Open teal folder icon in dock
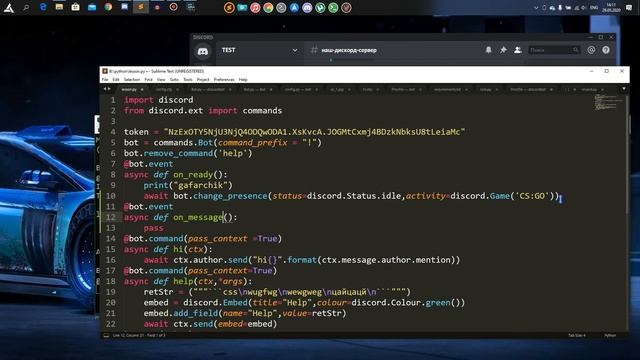Viewport: 640px width, 360px height. [x=242, y=8]
